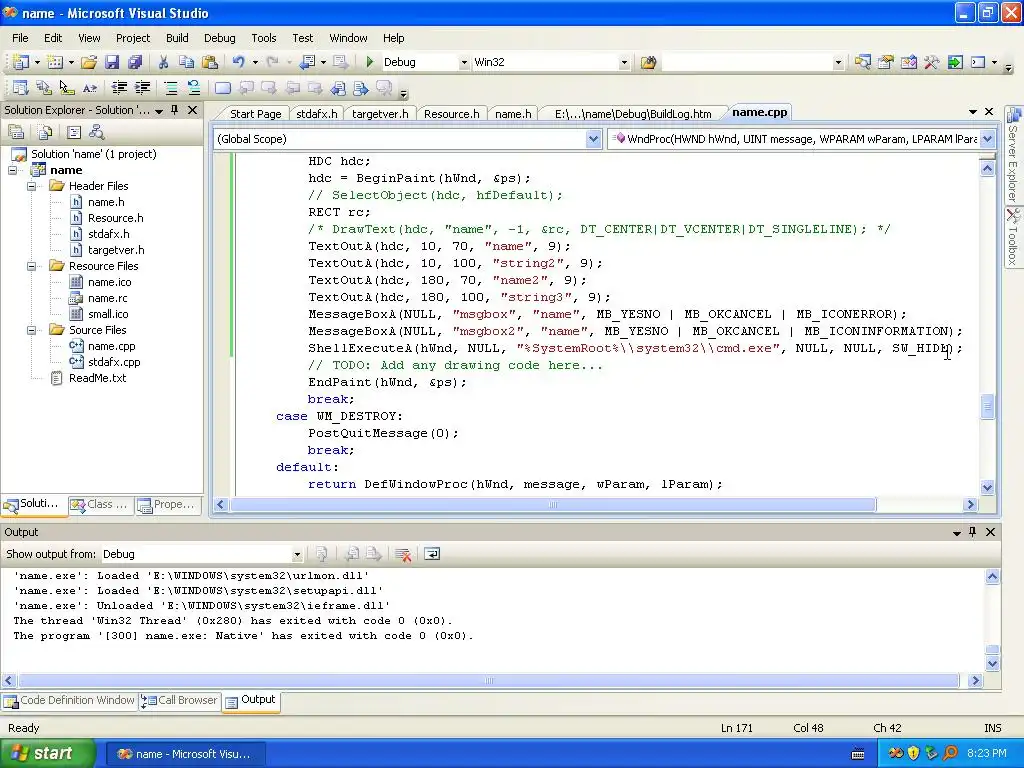This screenshot has width=1024, height=768.
Task: Open the File menu
Action: (x=20, y=38)
